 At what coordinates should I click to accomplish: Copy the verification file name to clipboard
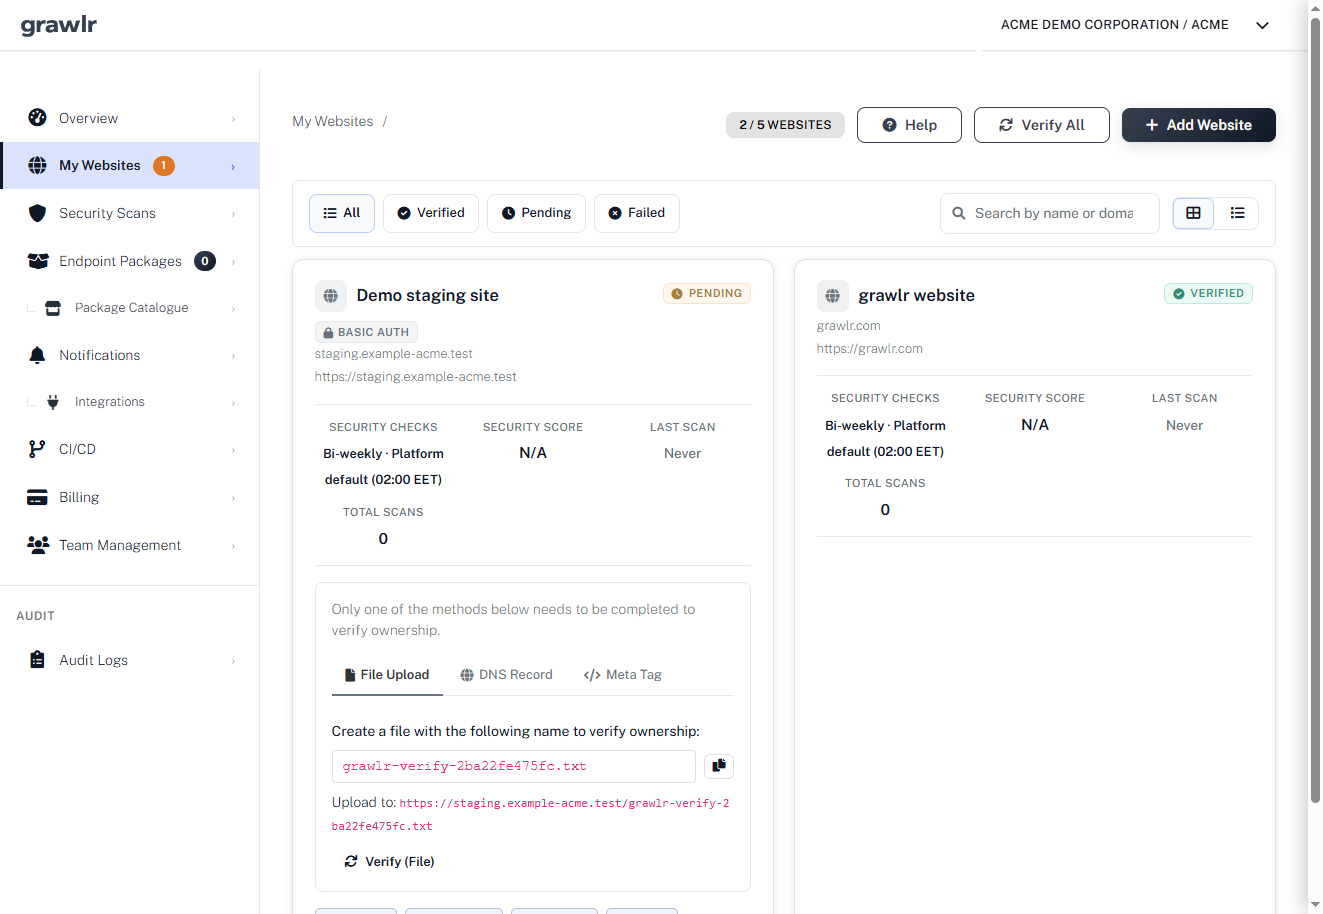pyautogui.click(x=719, y=766)
